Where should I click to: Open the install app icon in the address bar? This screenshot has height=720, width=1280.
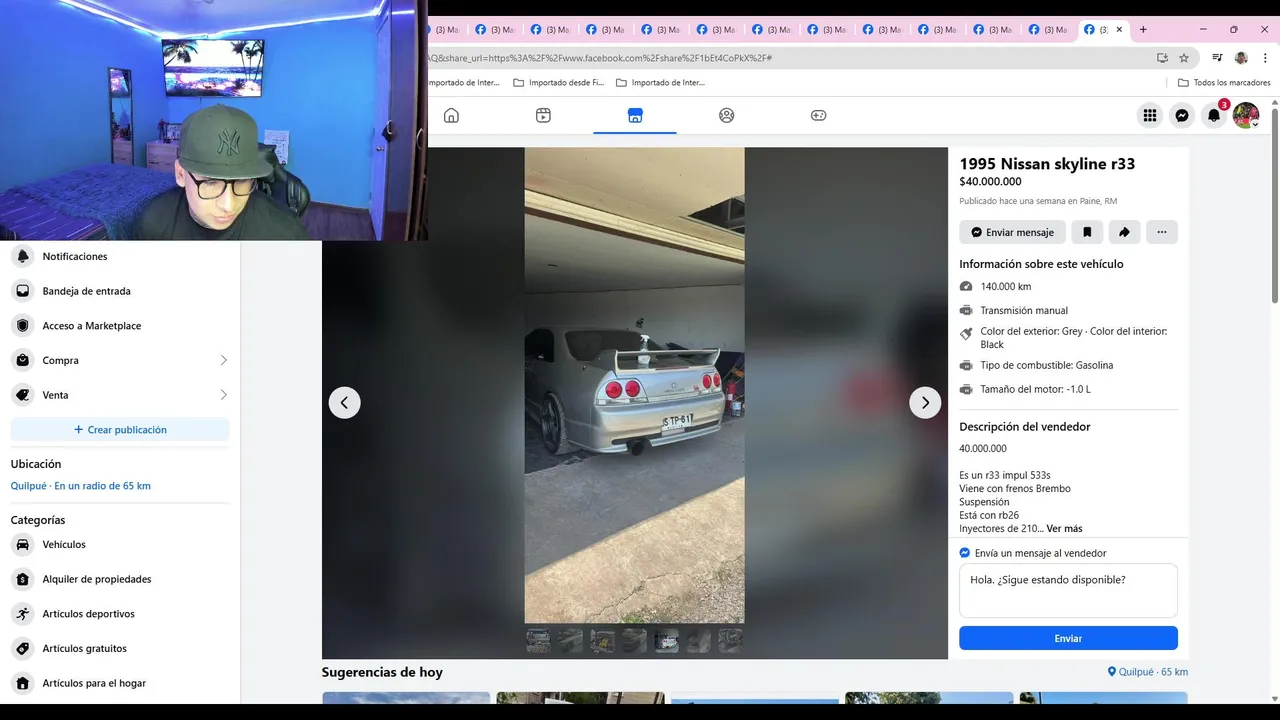pyautogui.click(x=1162, y=58)
